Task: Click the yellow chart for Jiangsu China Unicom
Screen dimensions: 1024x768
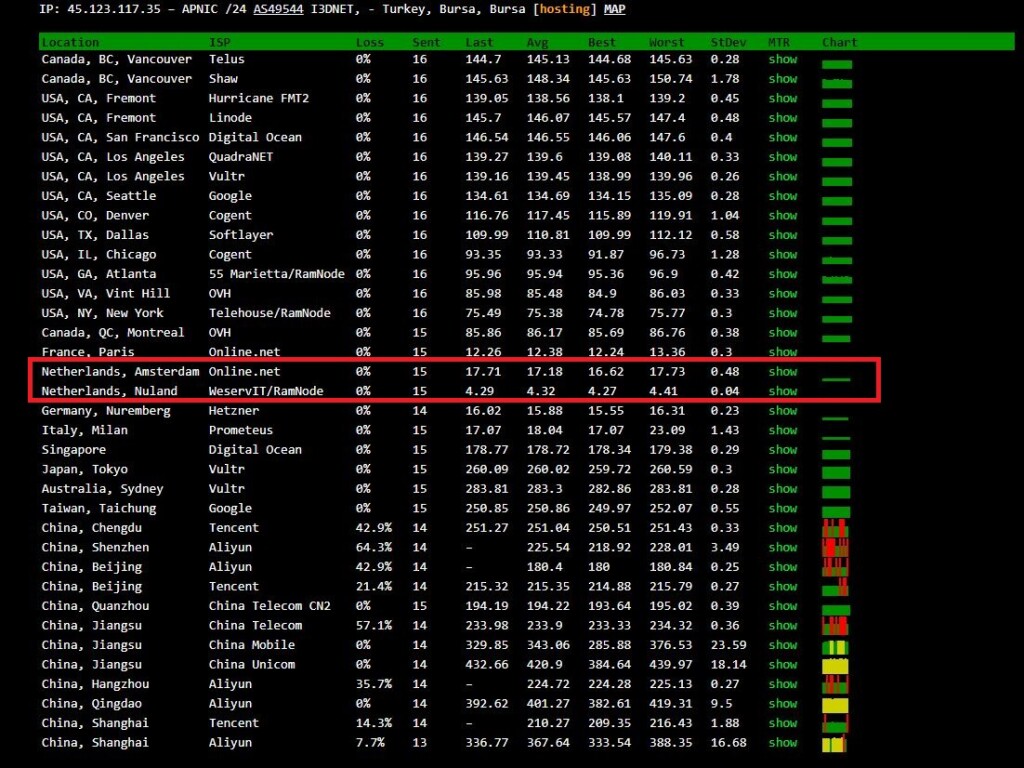Action: pos(835,666)
